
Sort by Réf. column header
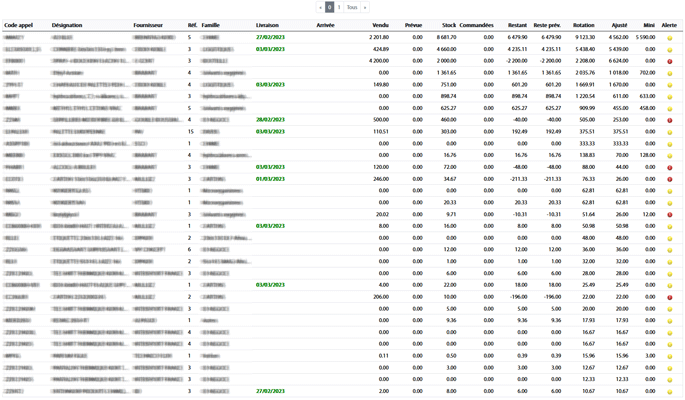[x=192, y=25]
